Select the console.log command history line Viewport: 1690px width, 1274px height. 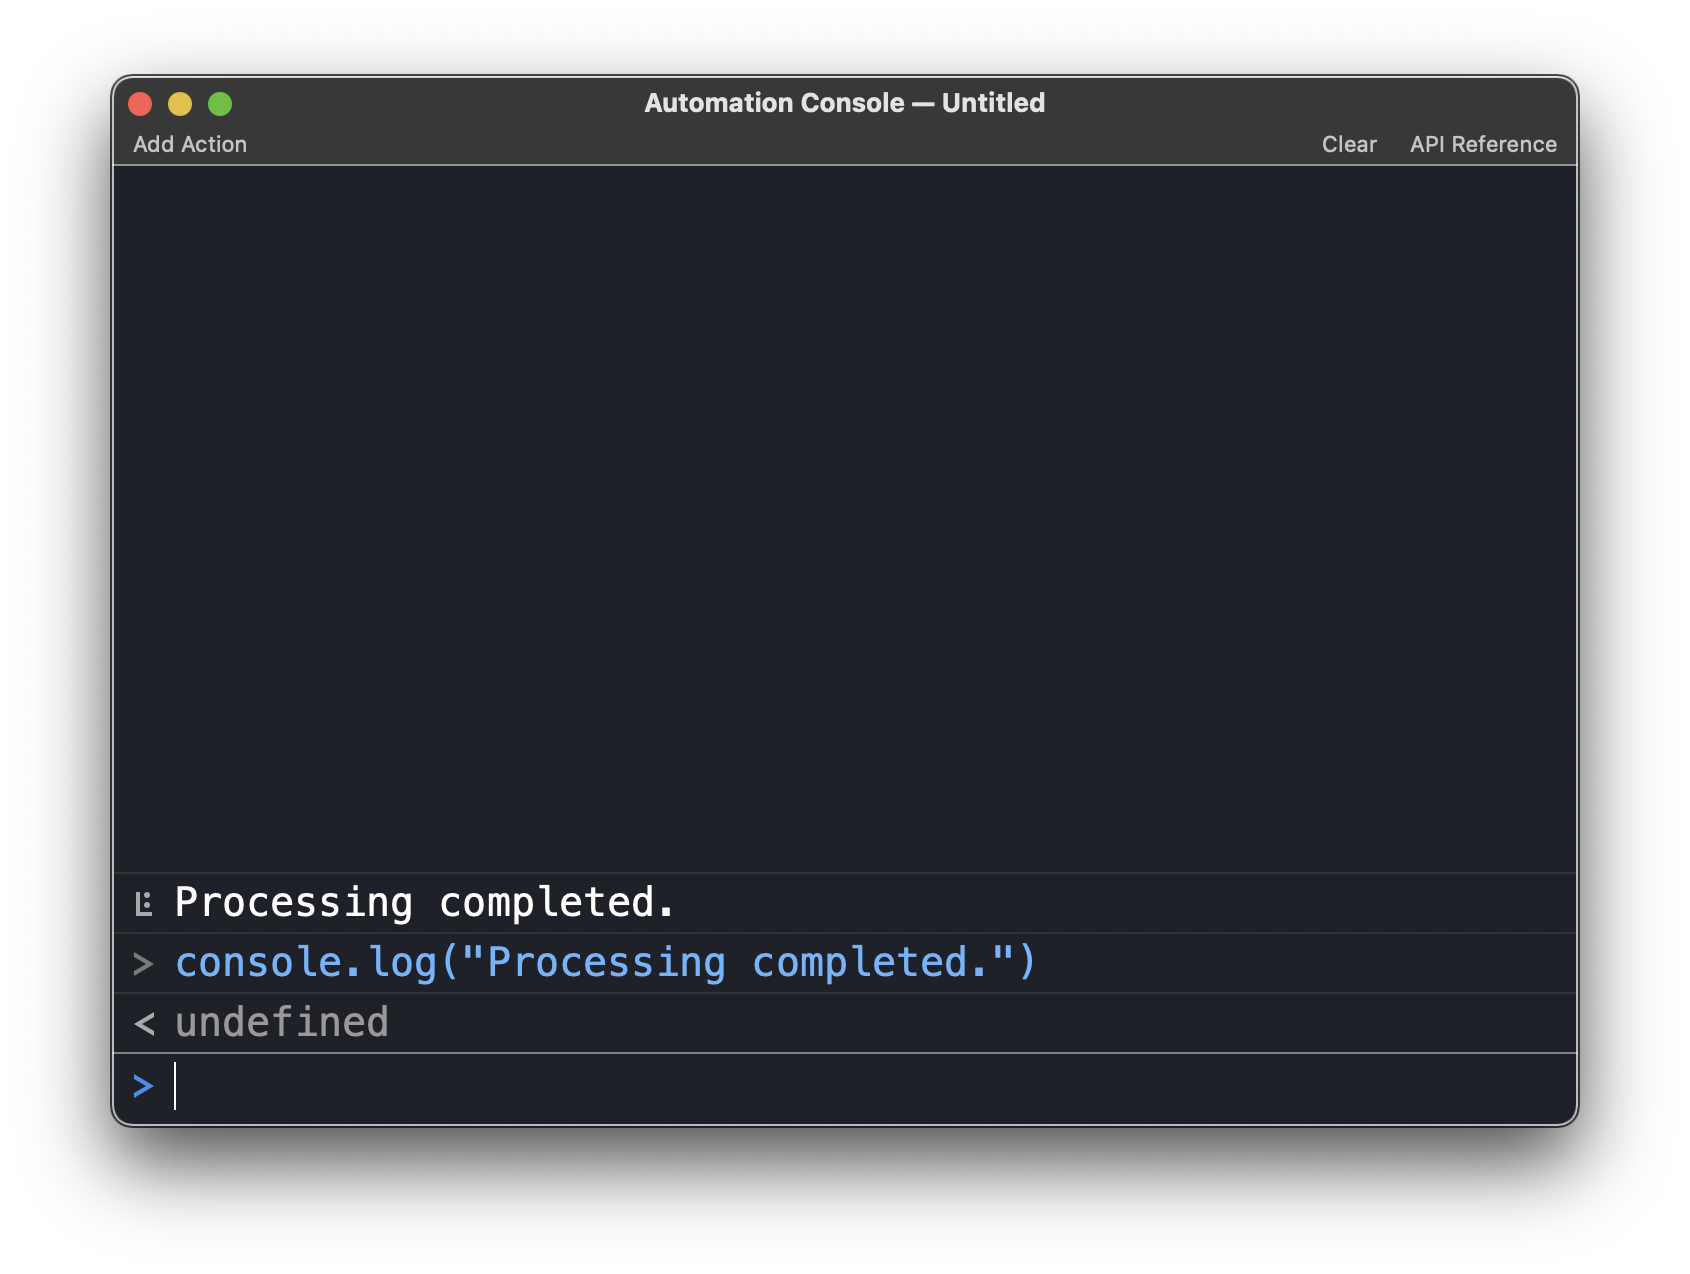[845, 963]
